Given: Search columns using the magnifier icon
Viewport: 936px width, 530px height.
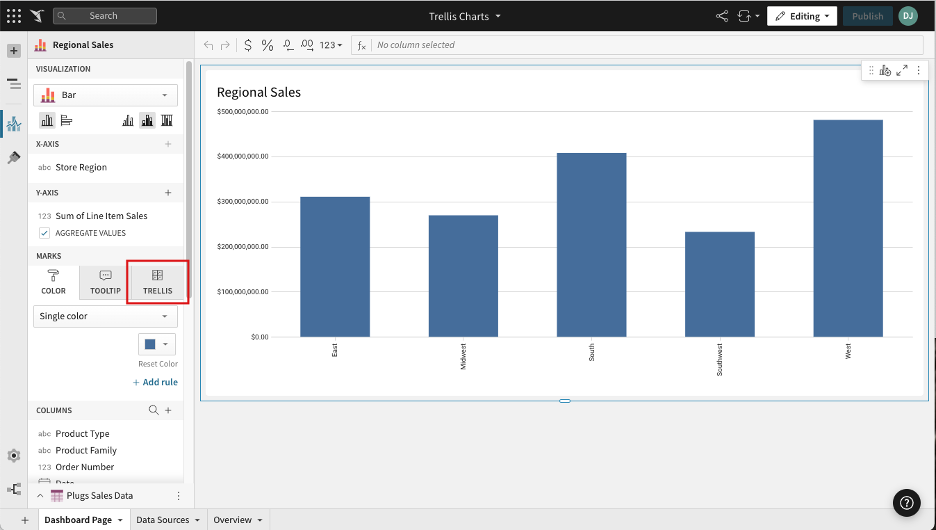Looking at the screenshot, I should (x=153, y=410).
